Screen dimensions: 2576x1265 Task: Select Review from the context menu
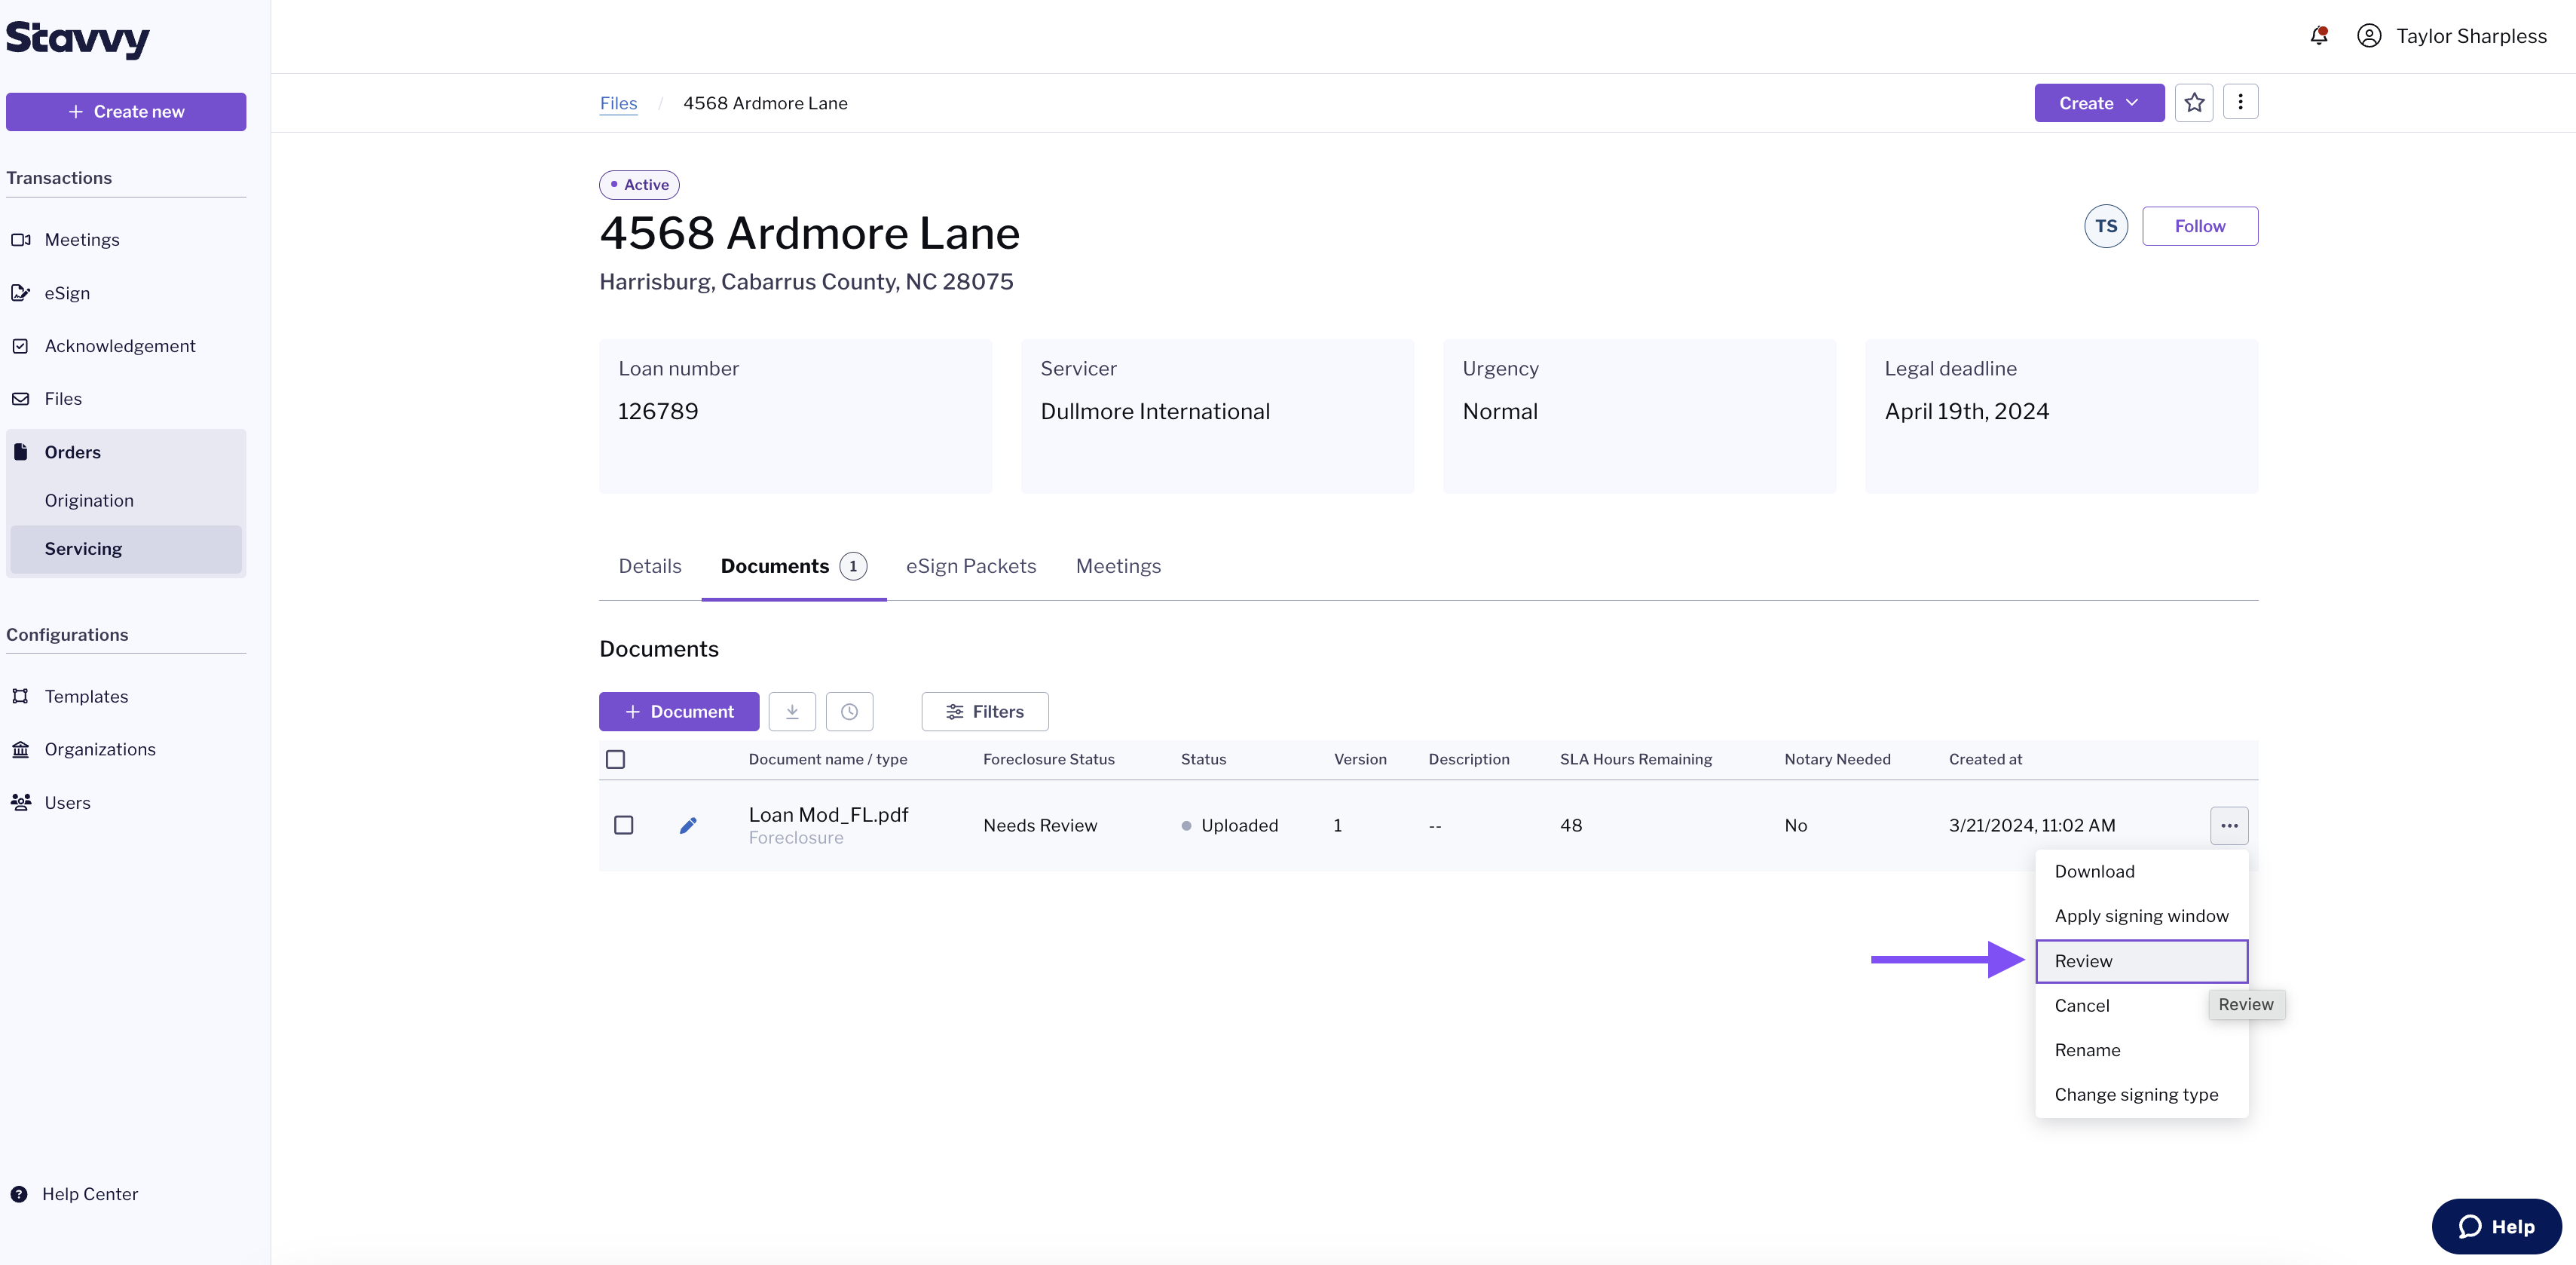[x=2141, y=961]
